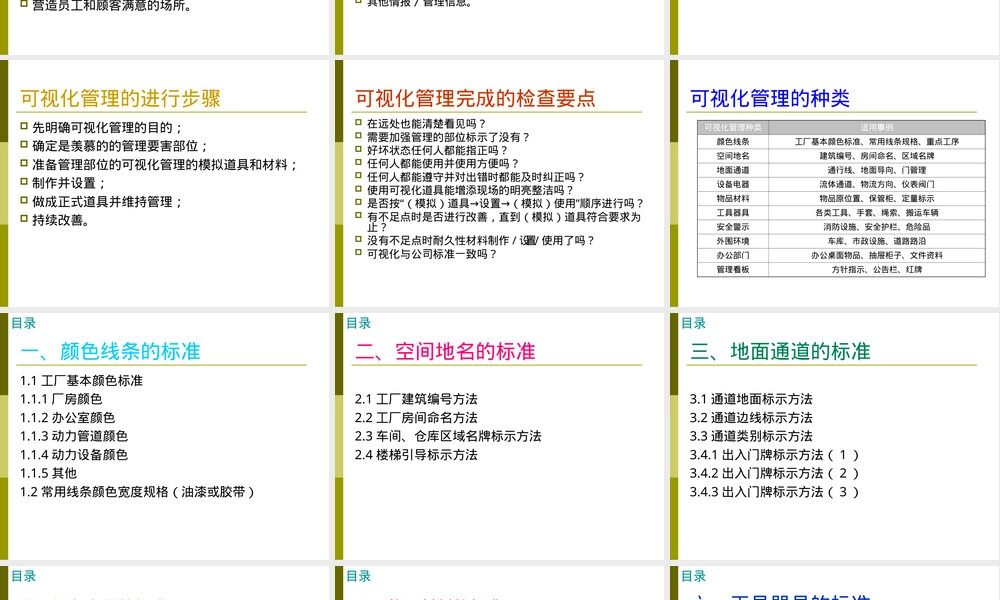Open the 可视化管理的种类 slide thumbnail
Viewport: 1000px width, 600px height.
(835, 184)
